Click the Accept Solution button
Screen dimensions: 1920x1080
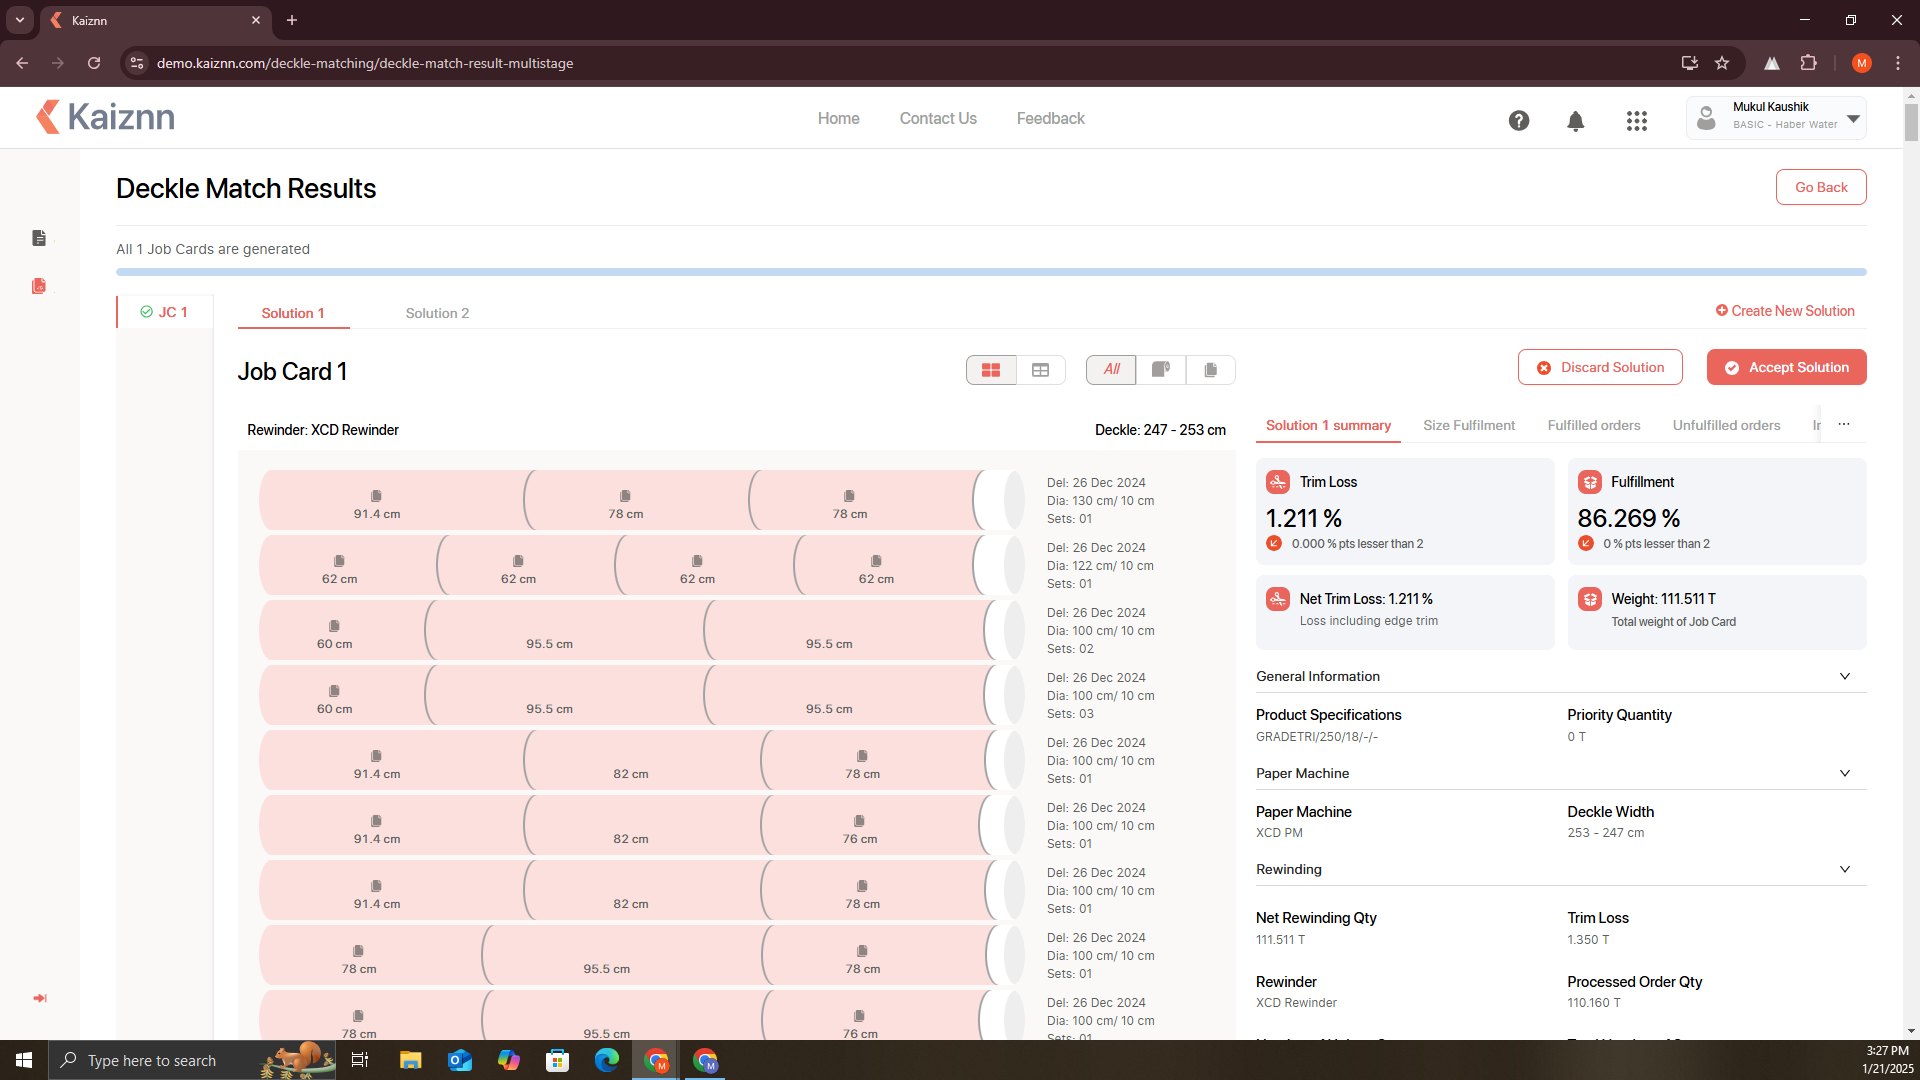[x=1786, y=367]
